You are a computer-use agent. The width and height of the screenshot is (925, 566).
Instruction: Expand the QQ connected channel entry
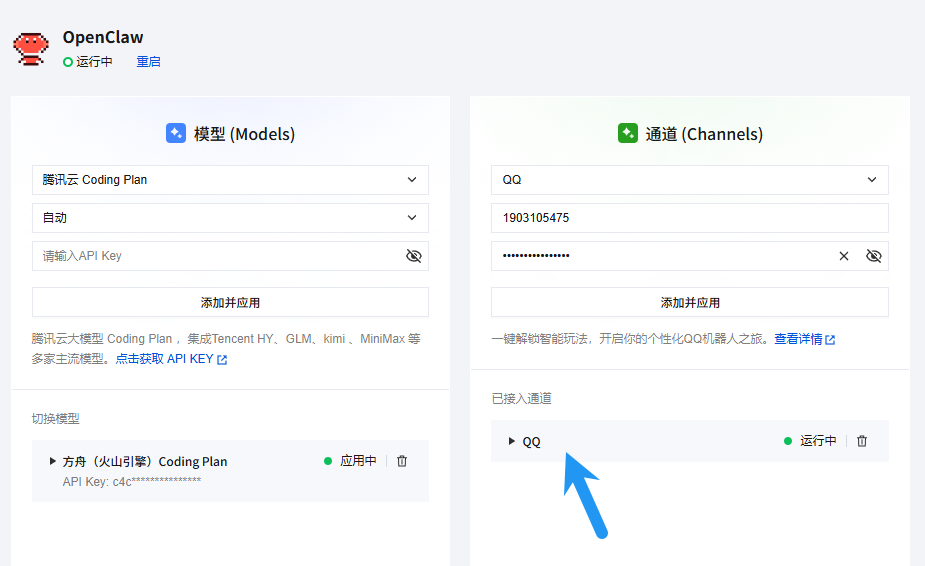512,441
